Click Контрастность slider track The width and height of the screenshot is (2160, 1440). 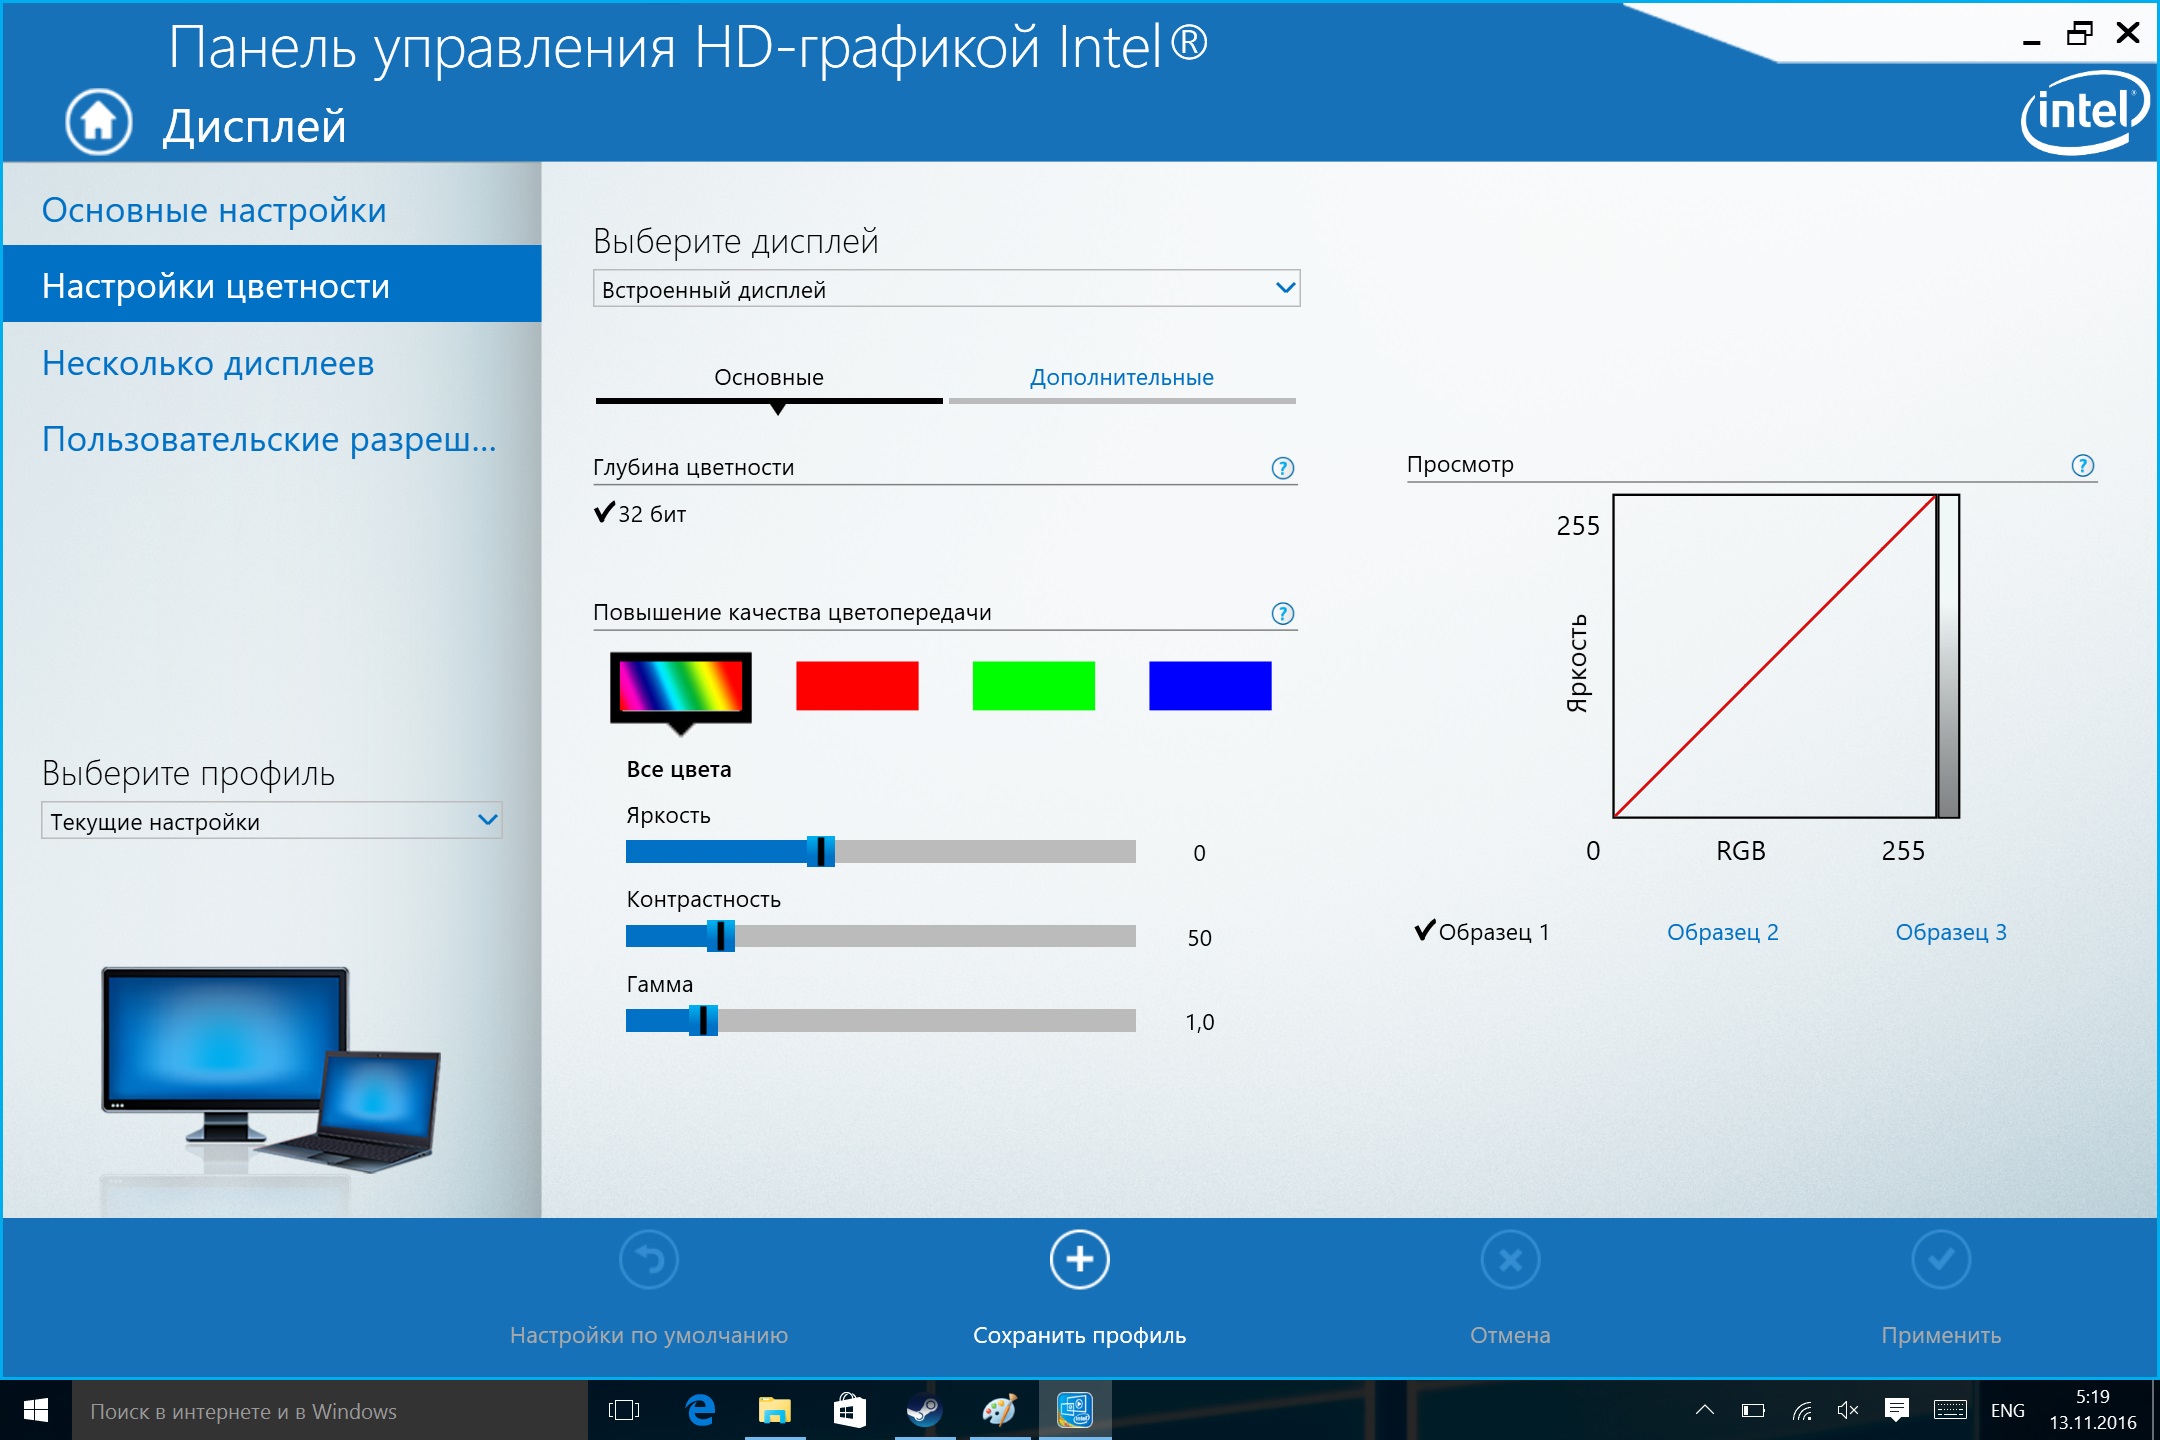(881, 936)
